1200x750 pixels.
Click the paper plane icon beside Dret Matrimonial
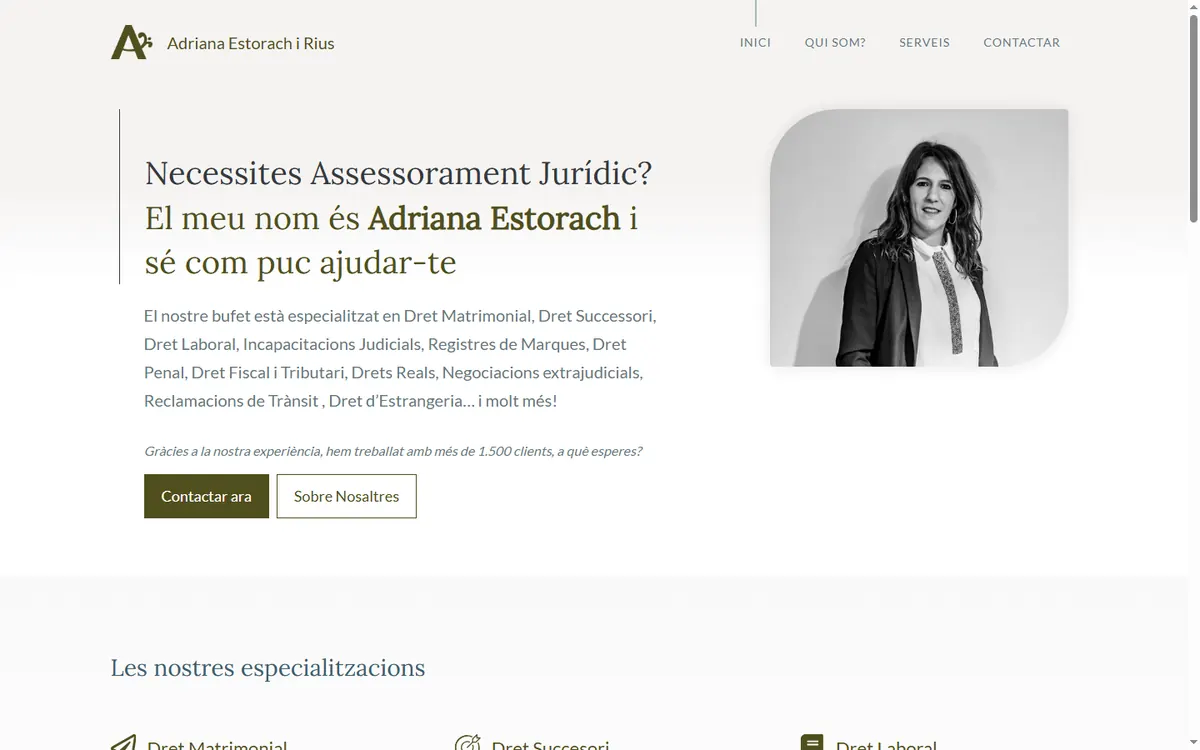point(123,743)
